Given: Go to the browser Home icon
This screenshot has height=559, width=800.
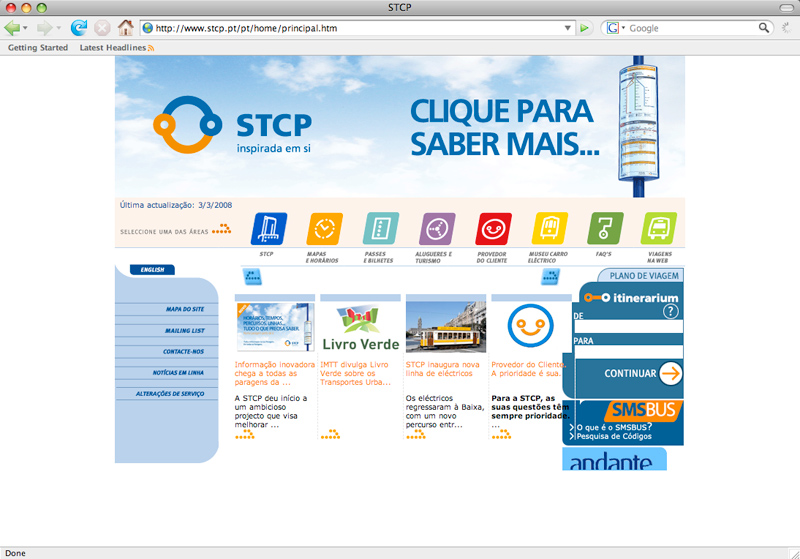Looking at the screenshot, I should click(126, 28).
